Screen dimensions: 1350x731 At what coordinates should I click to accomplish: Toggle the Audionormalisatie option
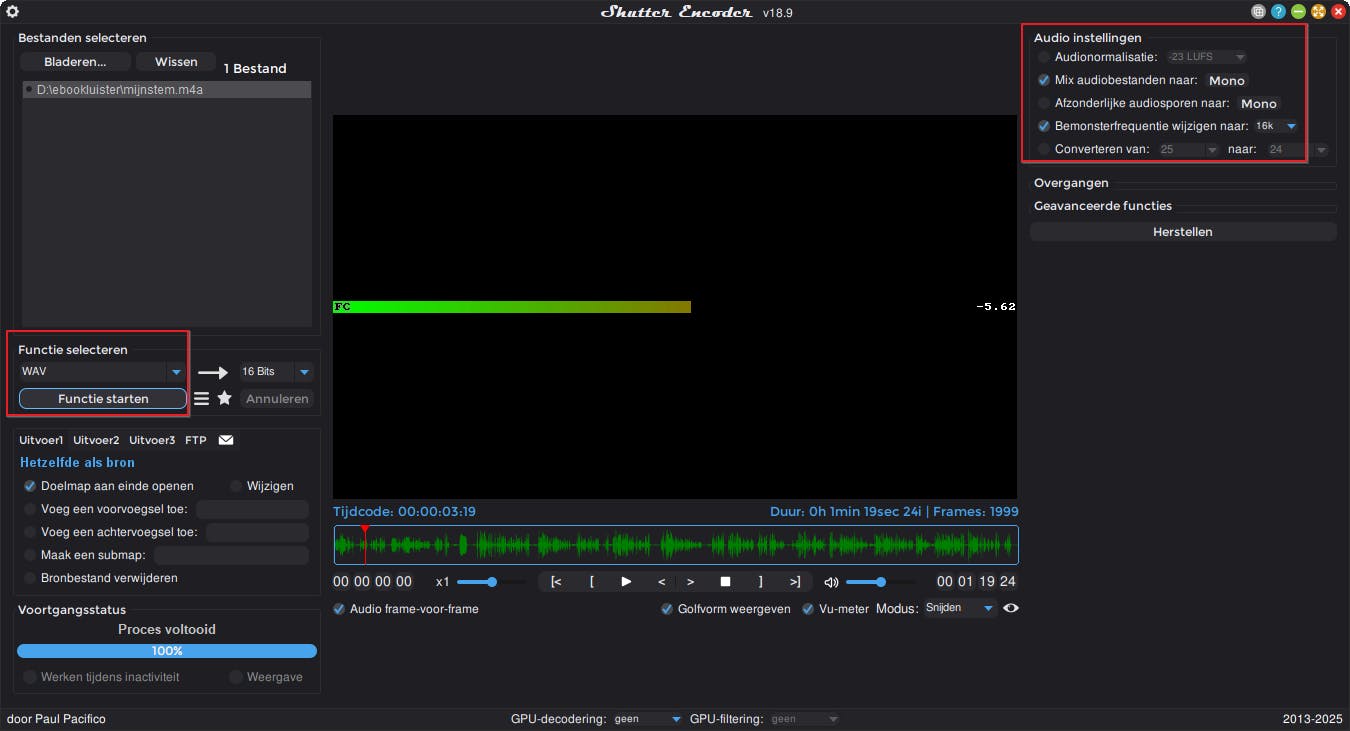(1044, 57)
